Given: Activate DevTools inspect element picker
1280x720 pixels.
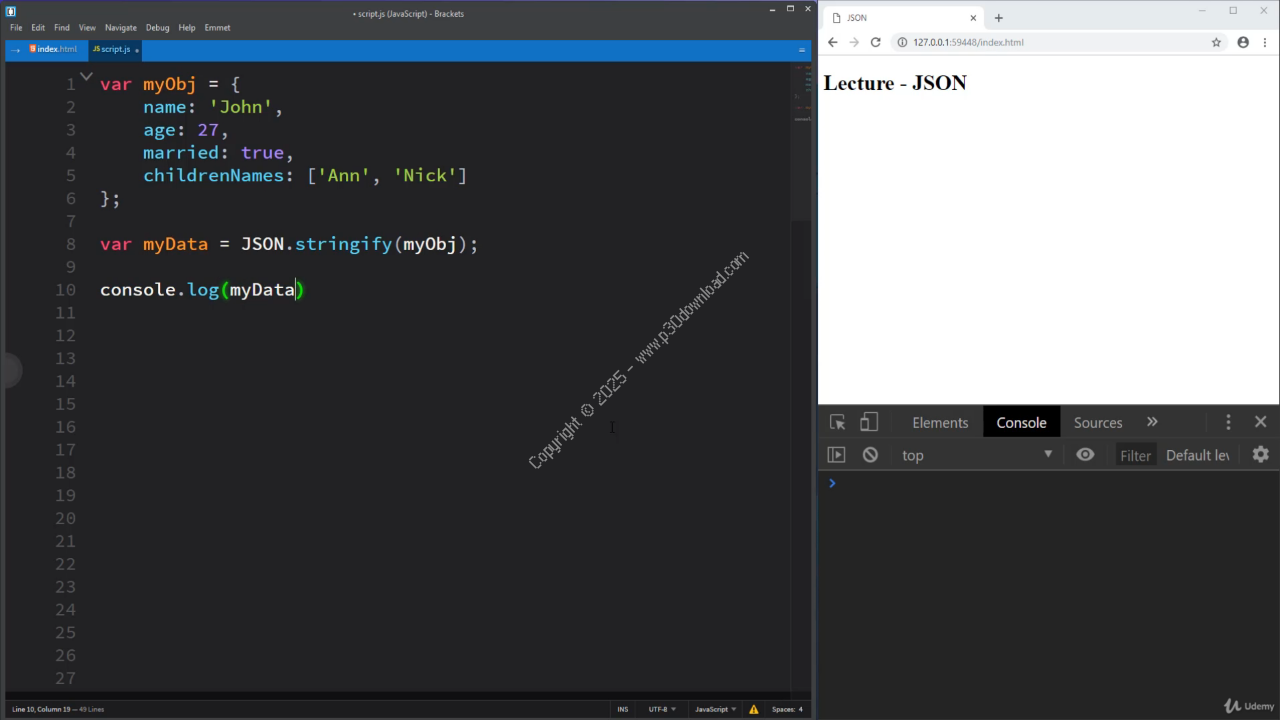Looking at the screenshot, I should [x=838, y=422].
